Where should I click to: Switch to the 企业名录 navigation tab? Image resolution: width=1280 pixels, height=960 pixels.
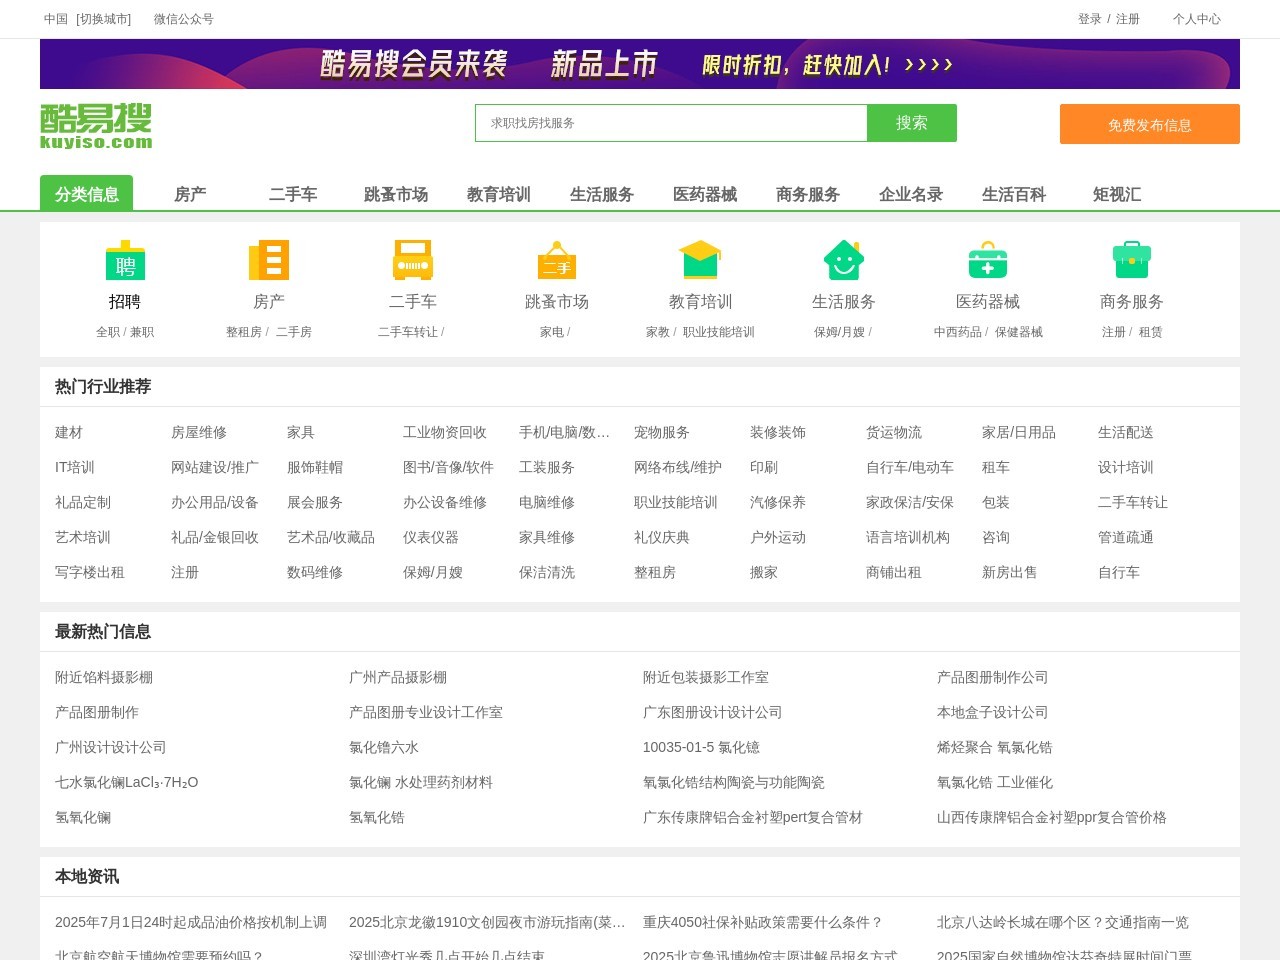click(910, 195)
